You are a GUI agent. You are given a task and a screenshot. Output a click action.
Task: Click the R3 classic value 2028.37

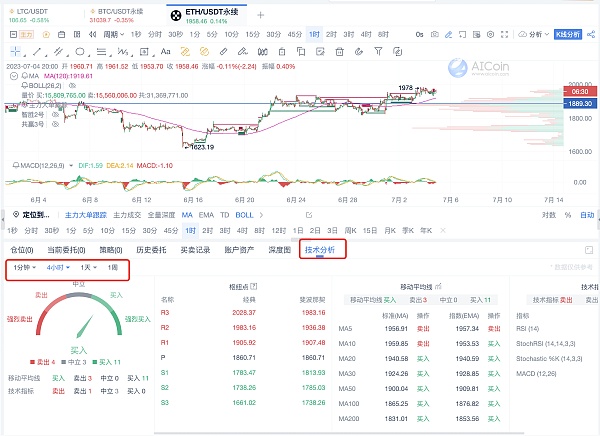tap(244, 313)
